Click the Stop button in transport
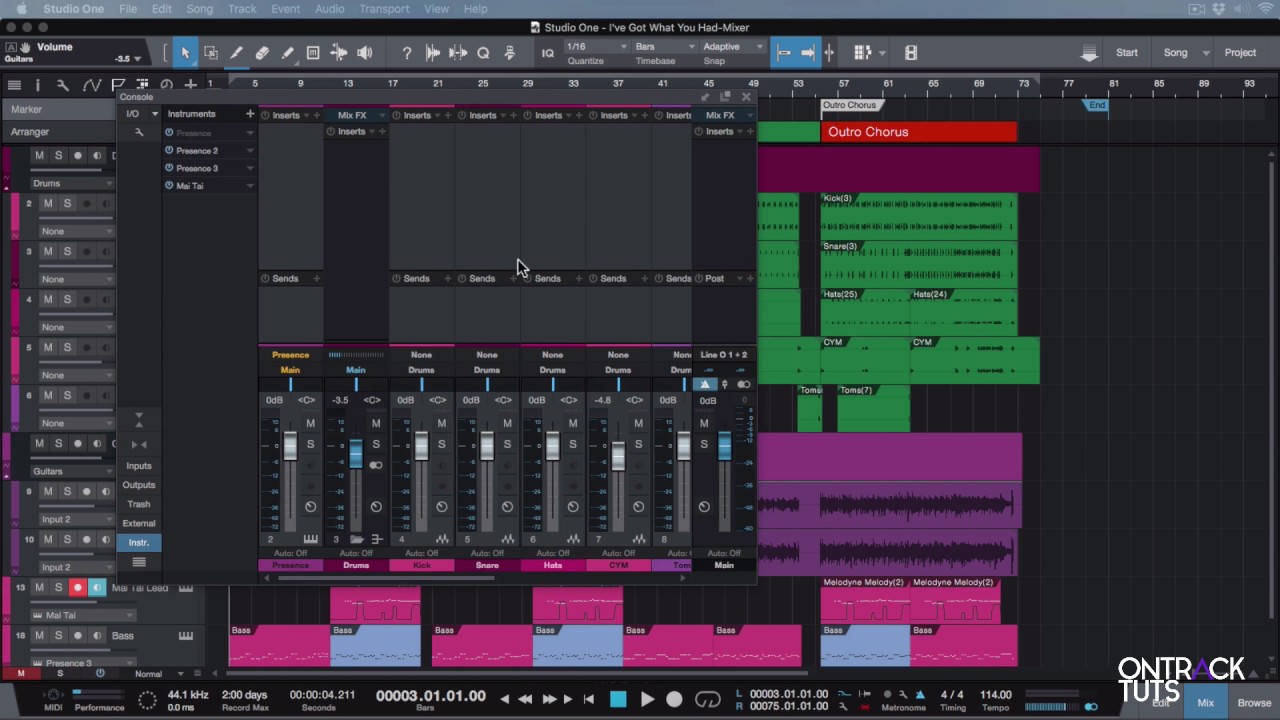 tap(618, 699)
